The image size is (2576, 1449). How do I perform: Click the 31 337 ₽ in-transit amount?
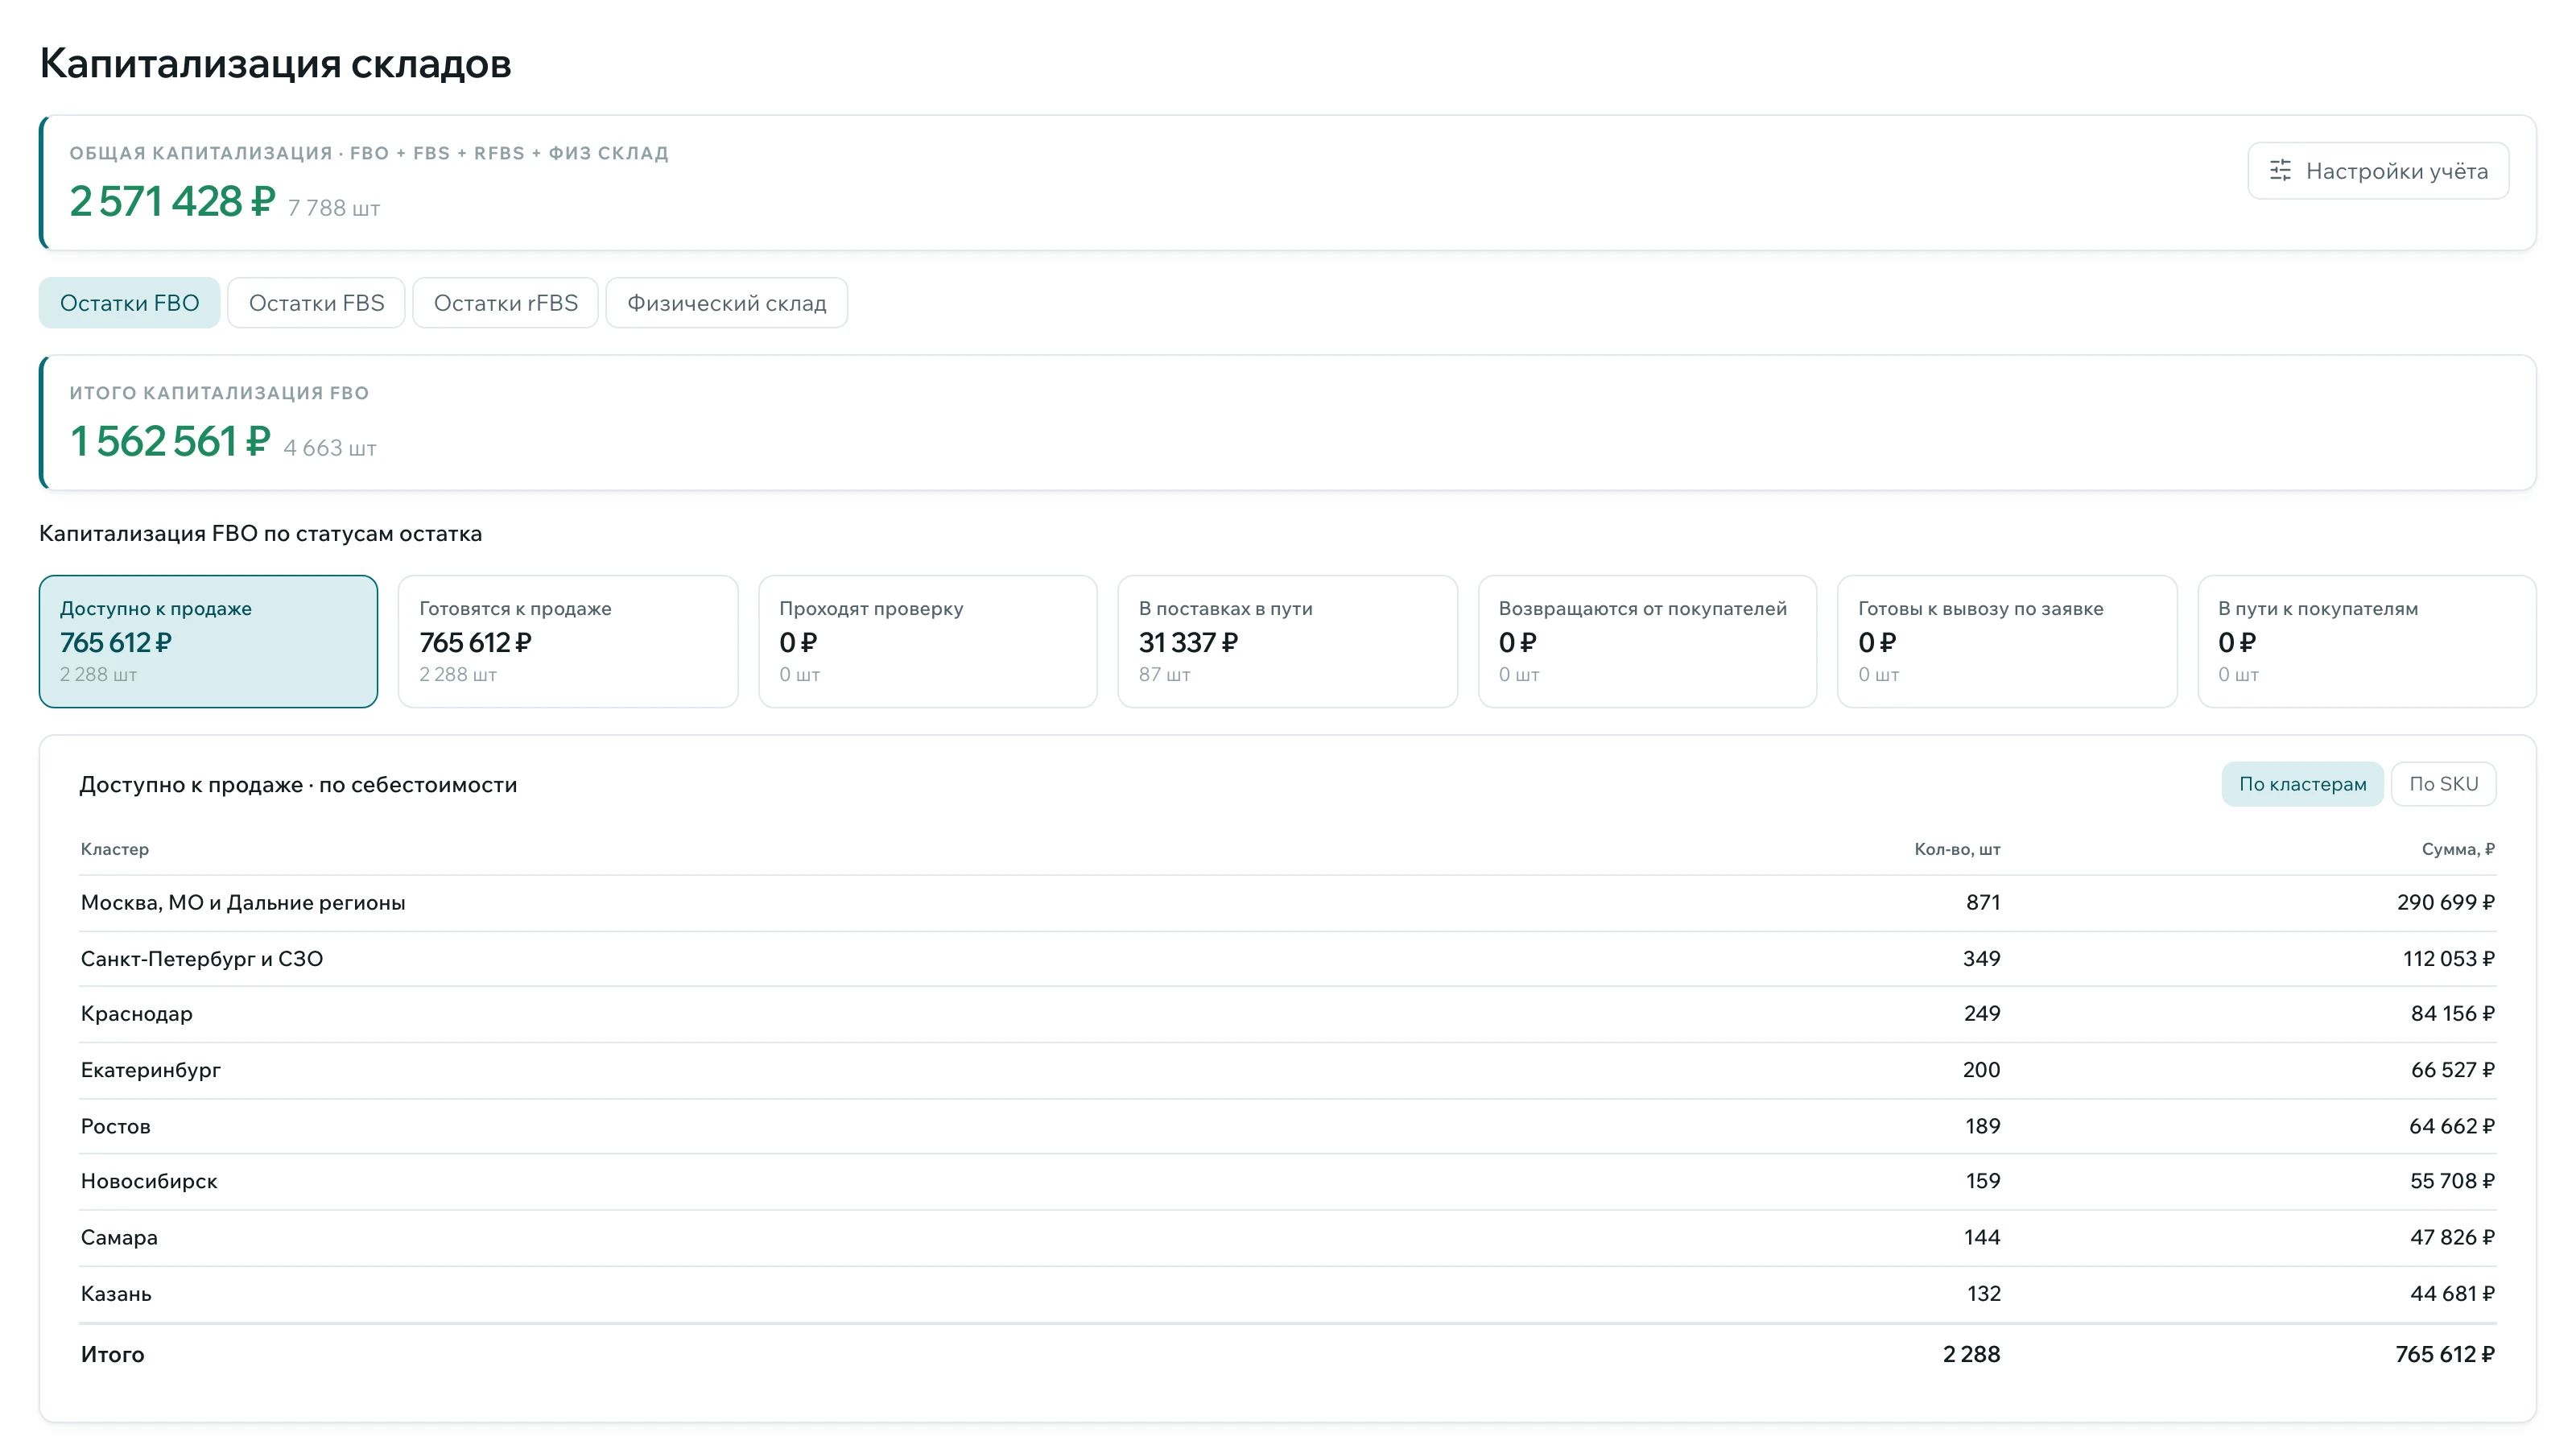[1188, 642]
